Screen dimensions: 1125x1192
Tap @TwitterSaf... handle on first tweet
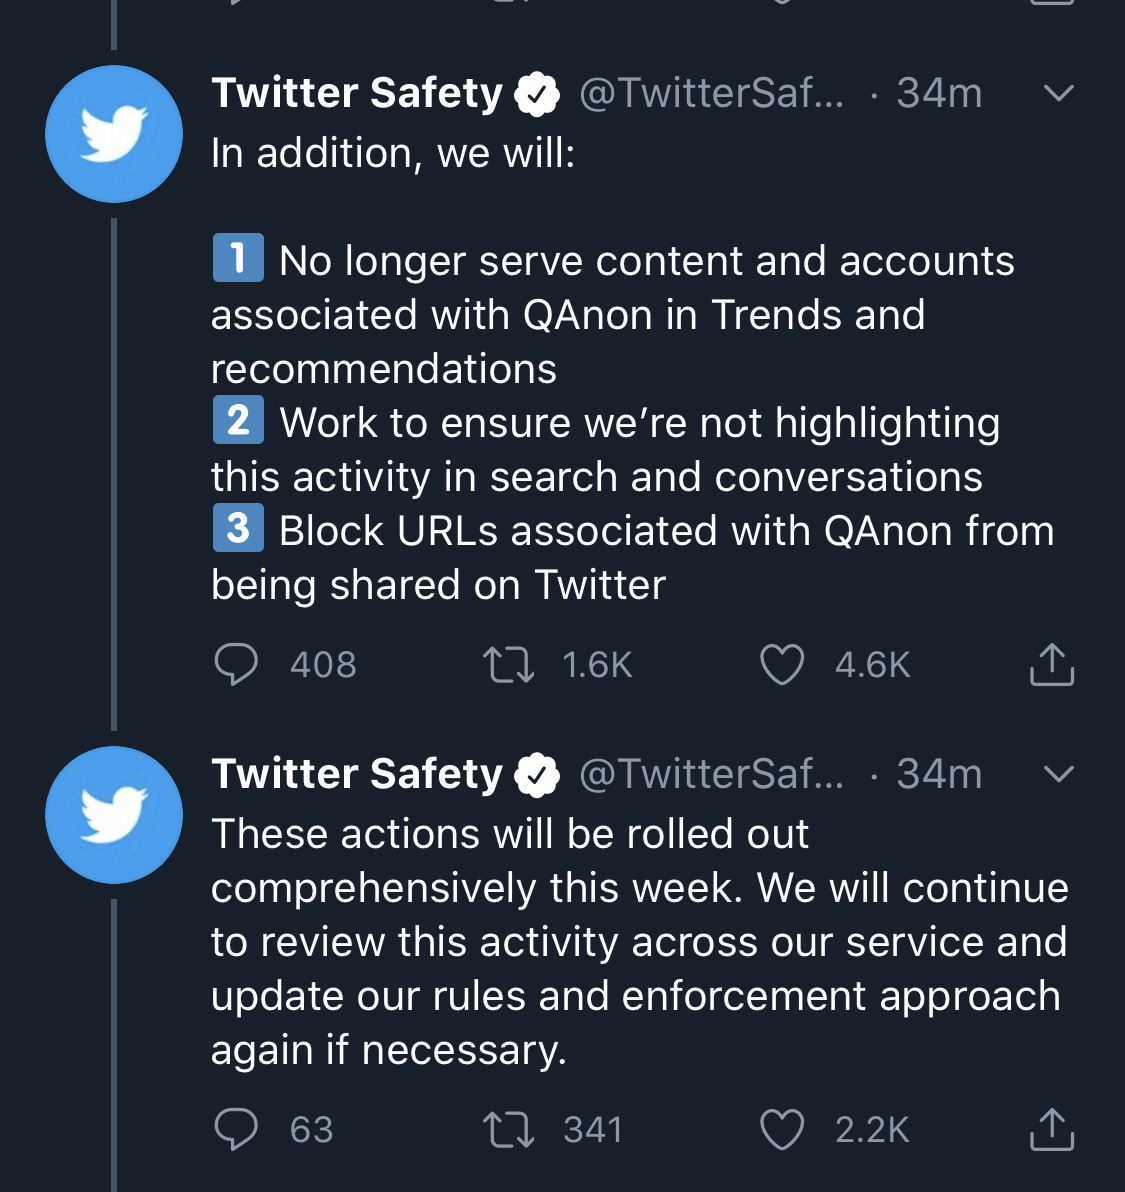(711, 93)
